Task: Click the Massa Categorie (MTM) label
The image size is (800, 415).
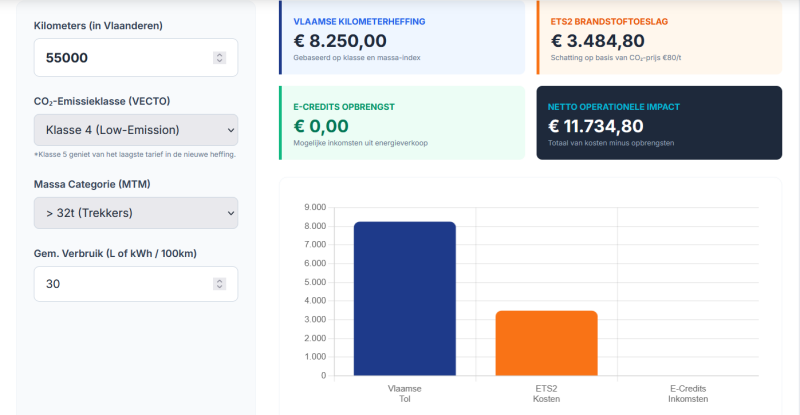Action: pyautogui.click(x=101, y=184)
